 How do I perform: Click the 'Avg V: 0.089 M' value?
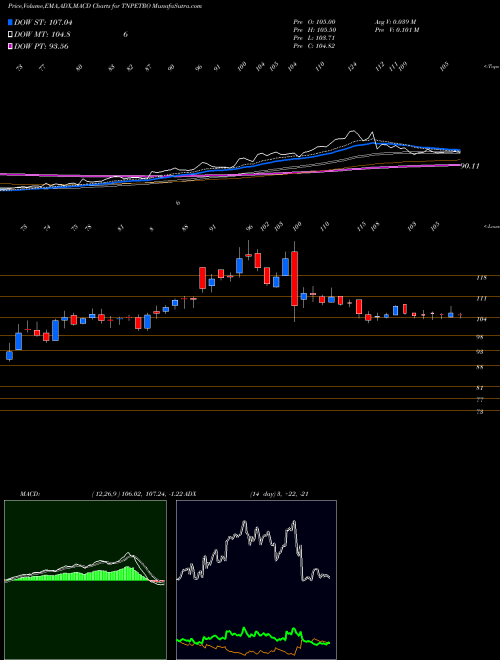[395, 22]
